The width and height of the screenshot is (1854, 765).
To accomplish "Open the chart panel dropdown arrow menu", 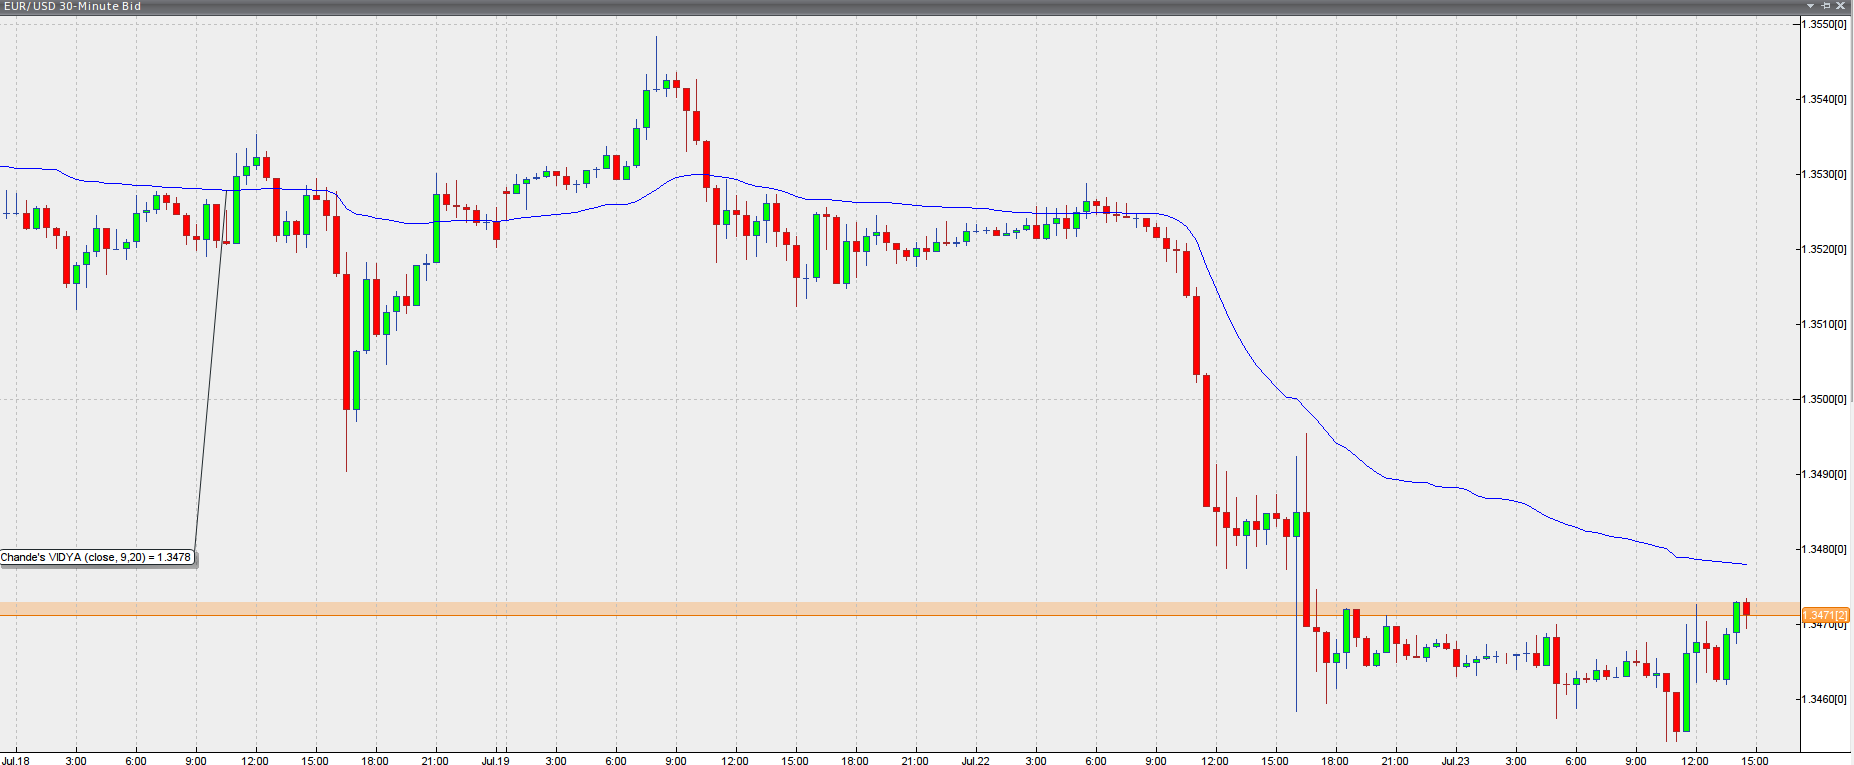I will click(1810, 6).
